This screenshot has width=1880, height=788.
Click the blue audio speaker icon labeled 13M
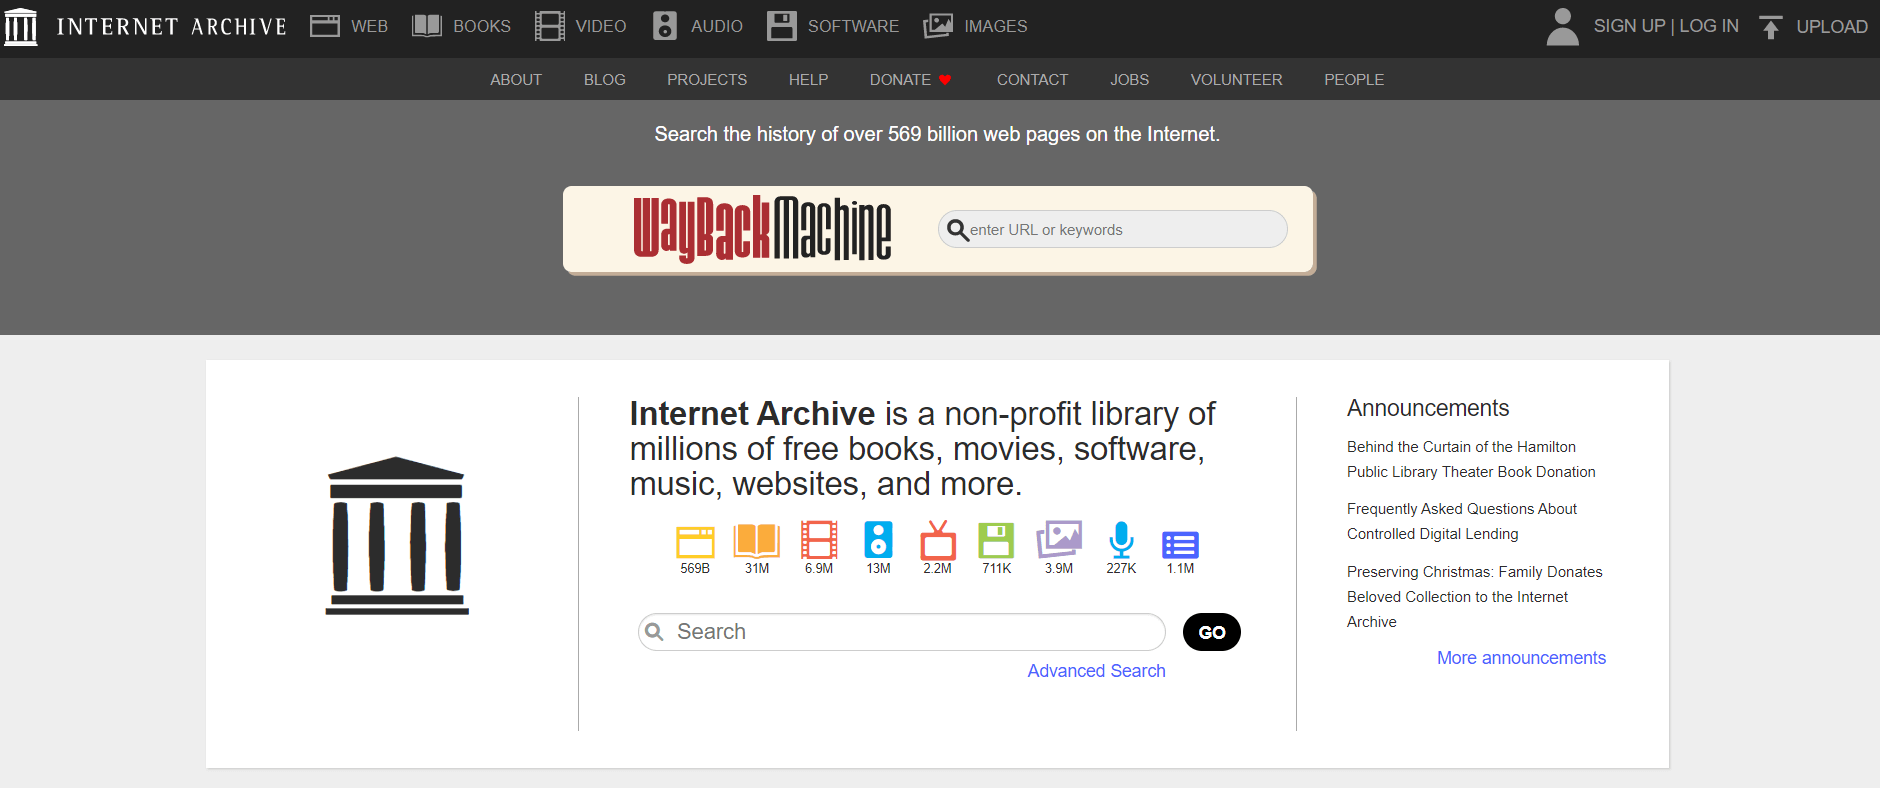878,540
